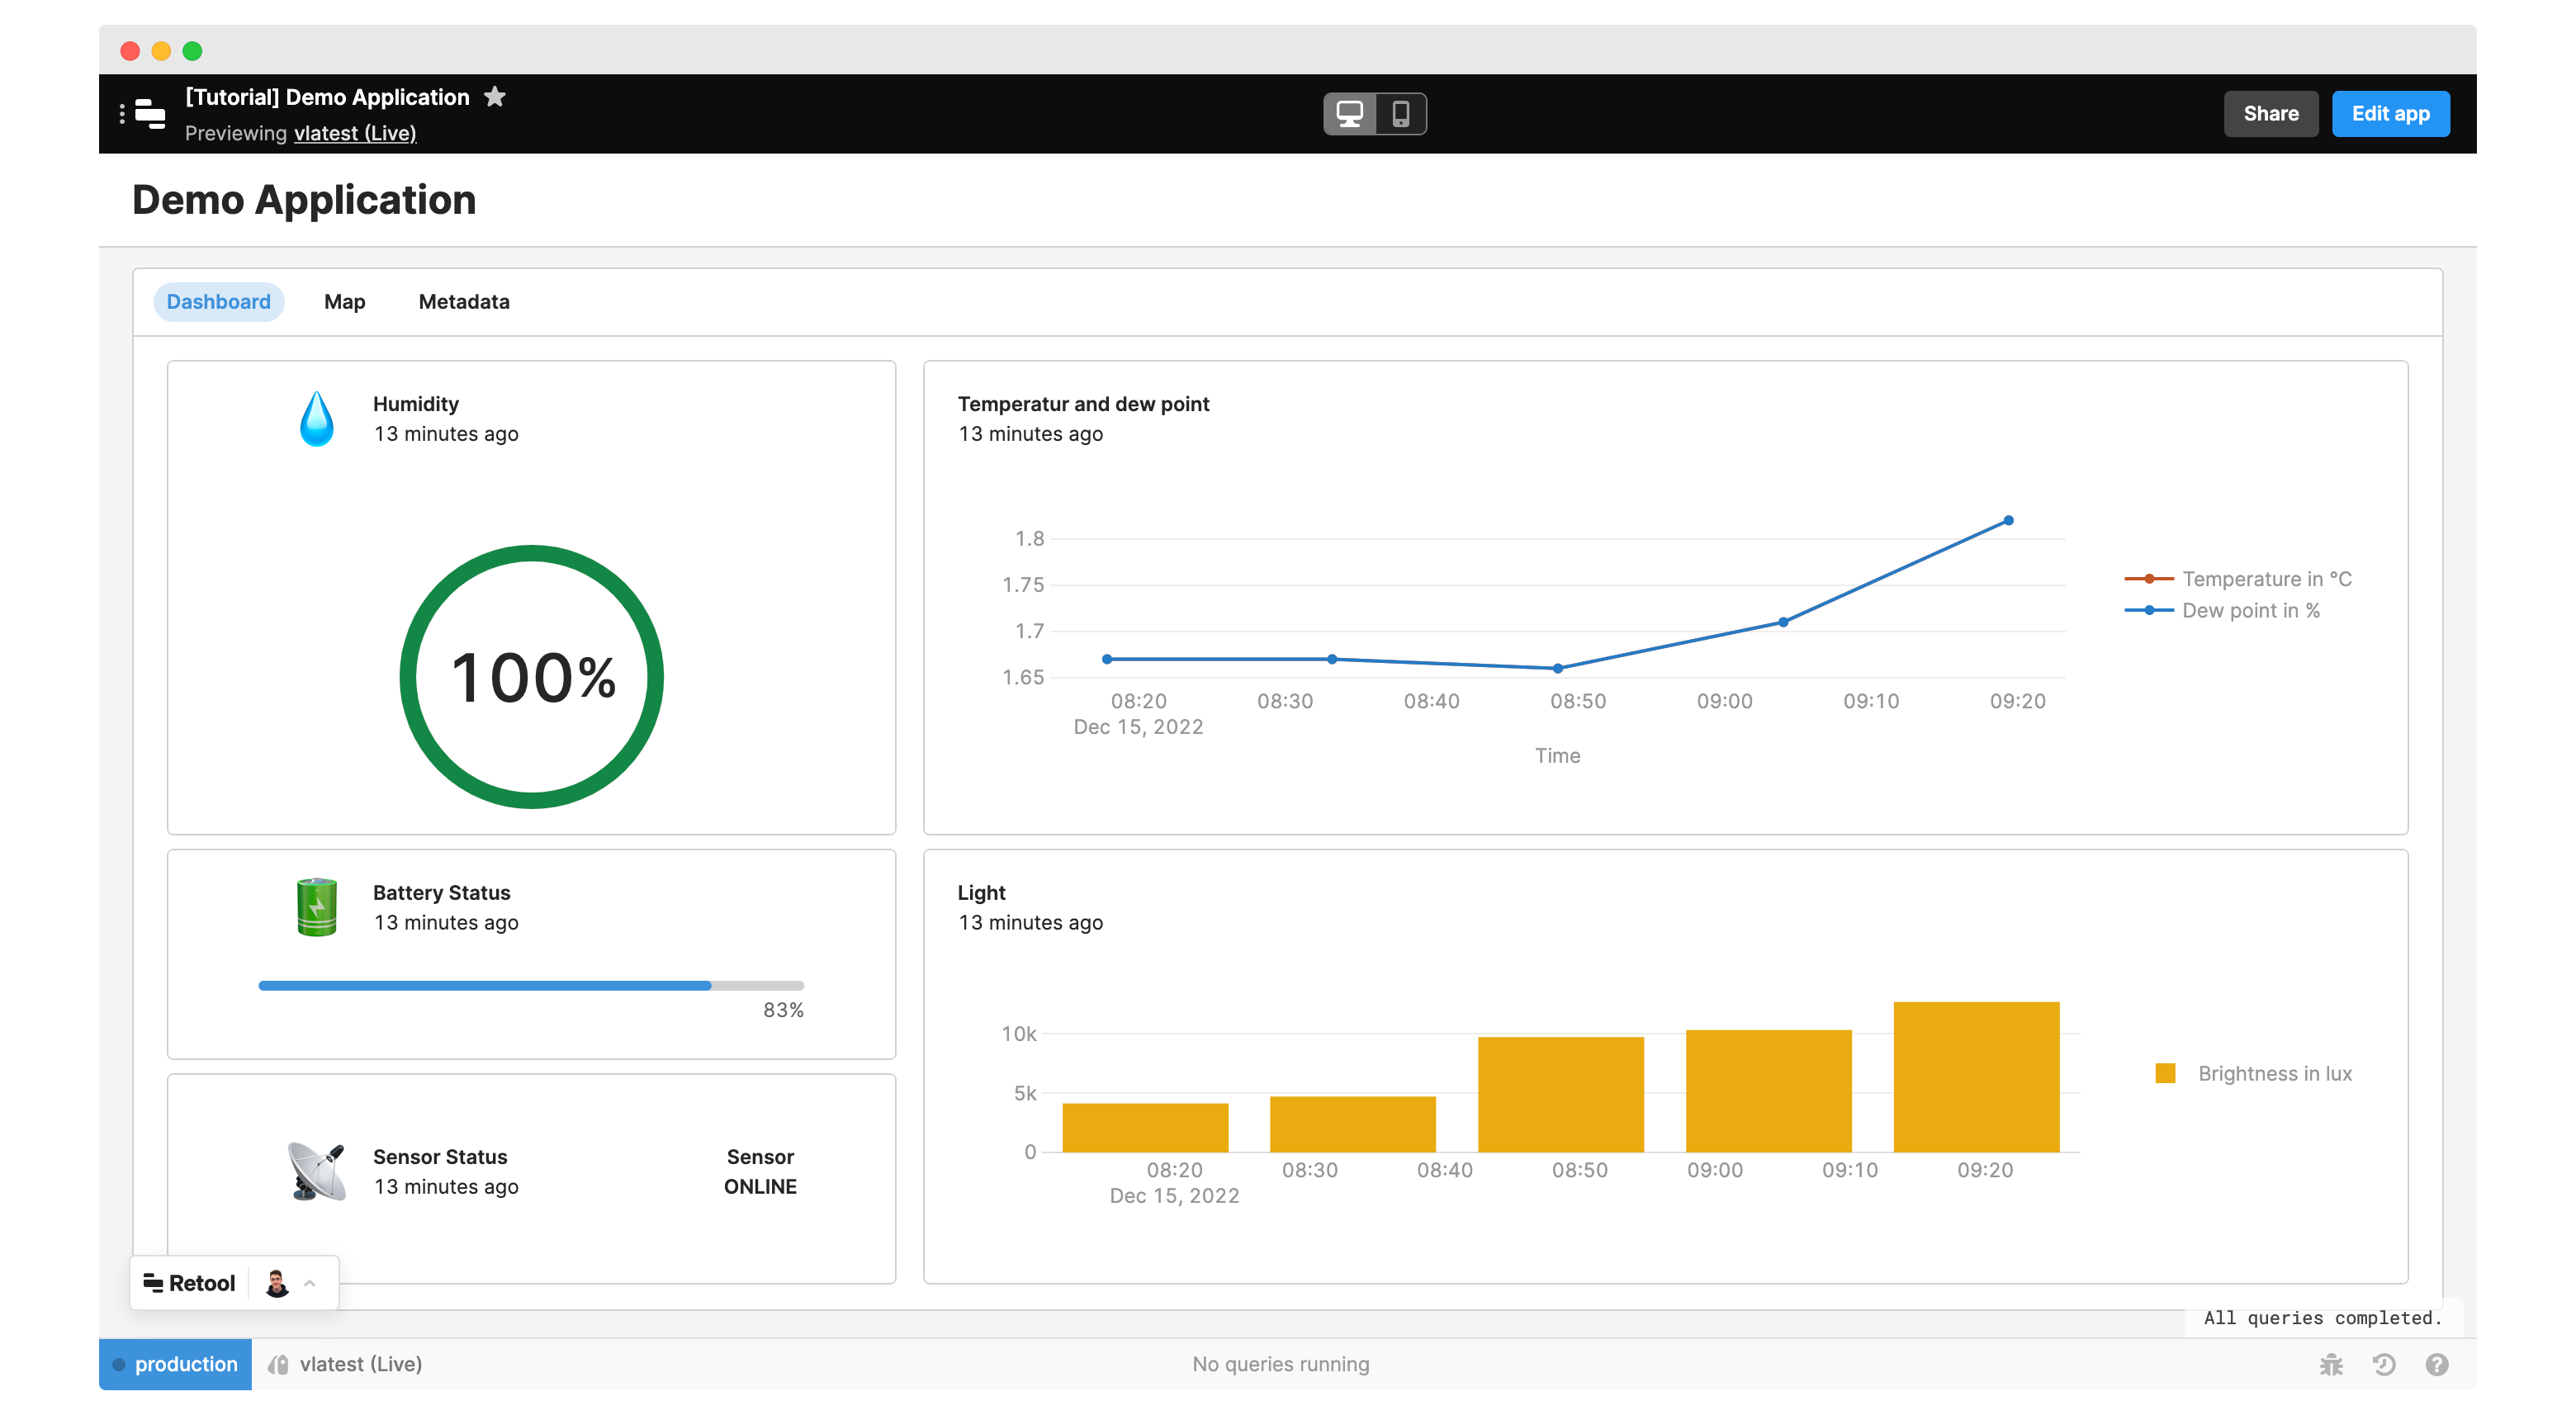
Task: Expand the Retool floating menu chevron
Action: point(310,1283)
